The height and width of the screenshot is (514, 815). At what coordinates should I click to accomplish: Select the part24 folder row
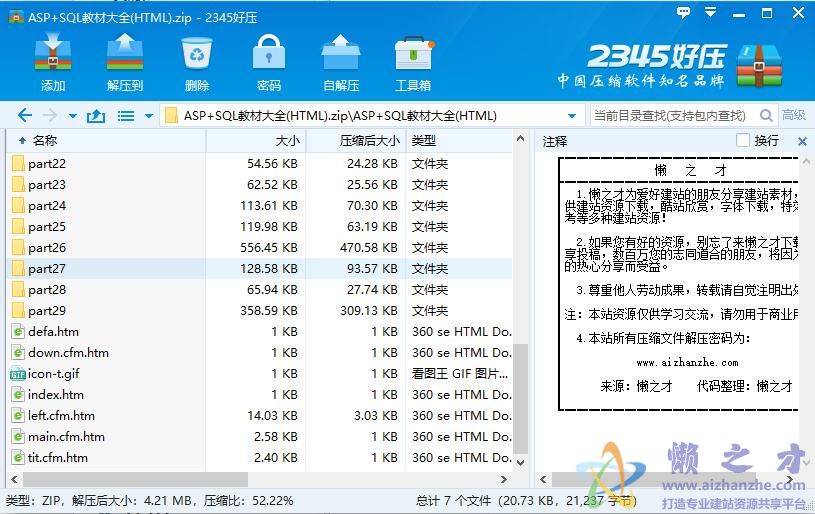pos(260,206)
